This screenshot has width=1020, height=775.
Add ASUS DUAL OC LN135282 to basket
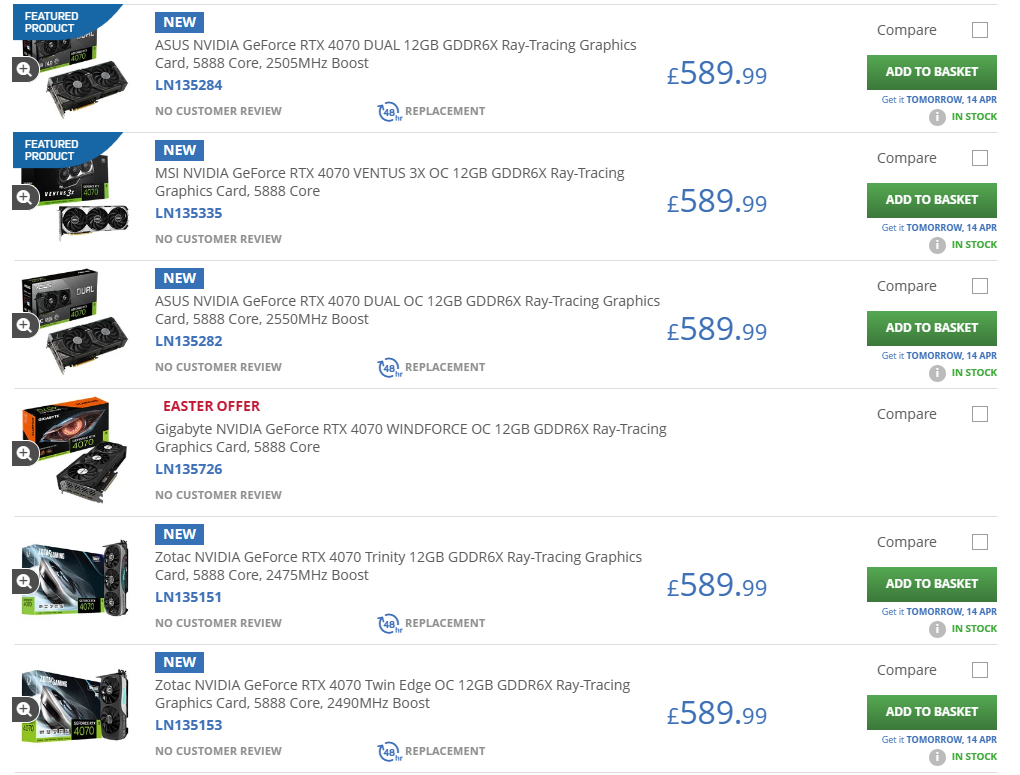932,329
